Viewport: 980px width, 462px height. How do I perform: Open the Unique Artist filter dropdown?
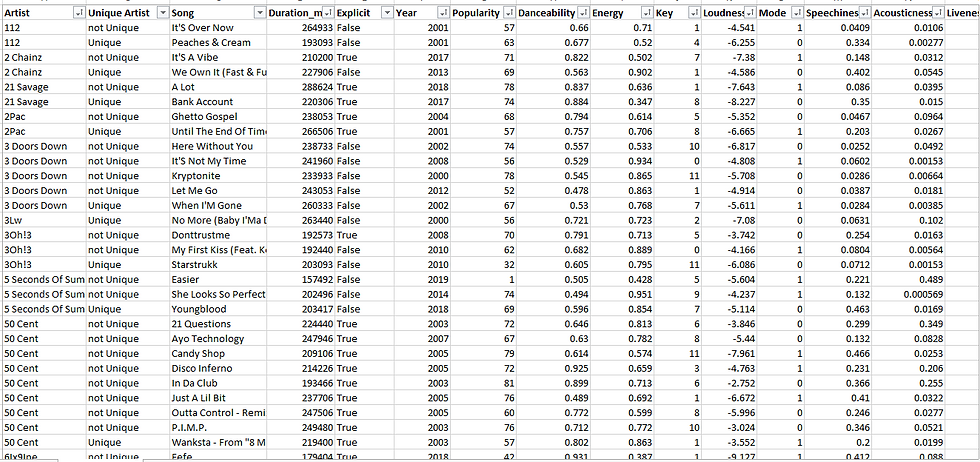(162, 13)
